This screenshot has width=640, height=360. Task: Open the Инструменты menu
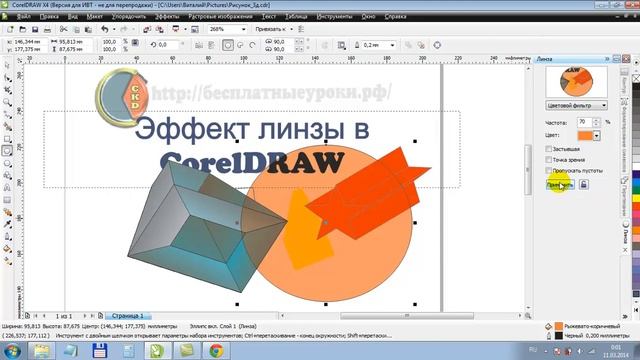(x=334, y=17)
